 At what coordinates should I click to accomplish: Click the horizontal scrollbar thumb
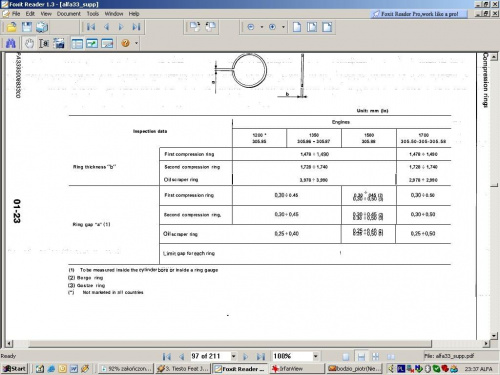[x=230, y=343]
